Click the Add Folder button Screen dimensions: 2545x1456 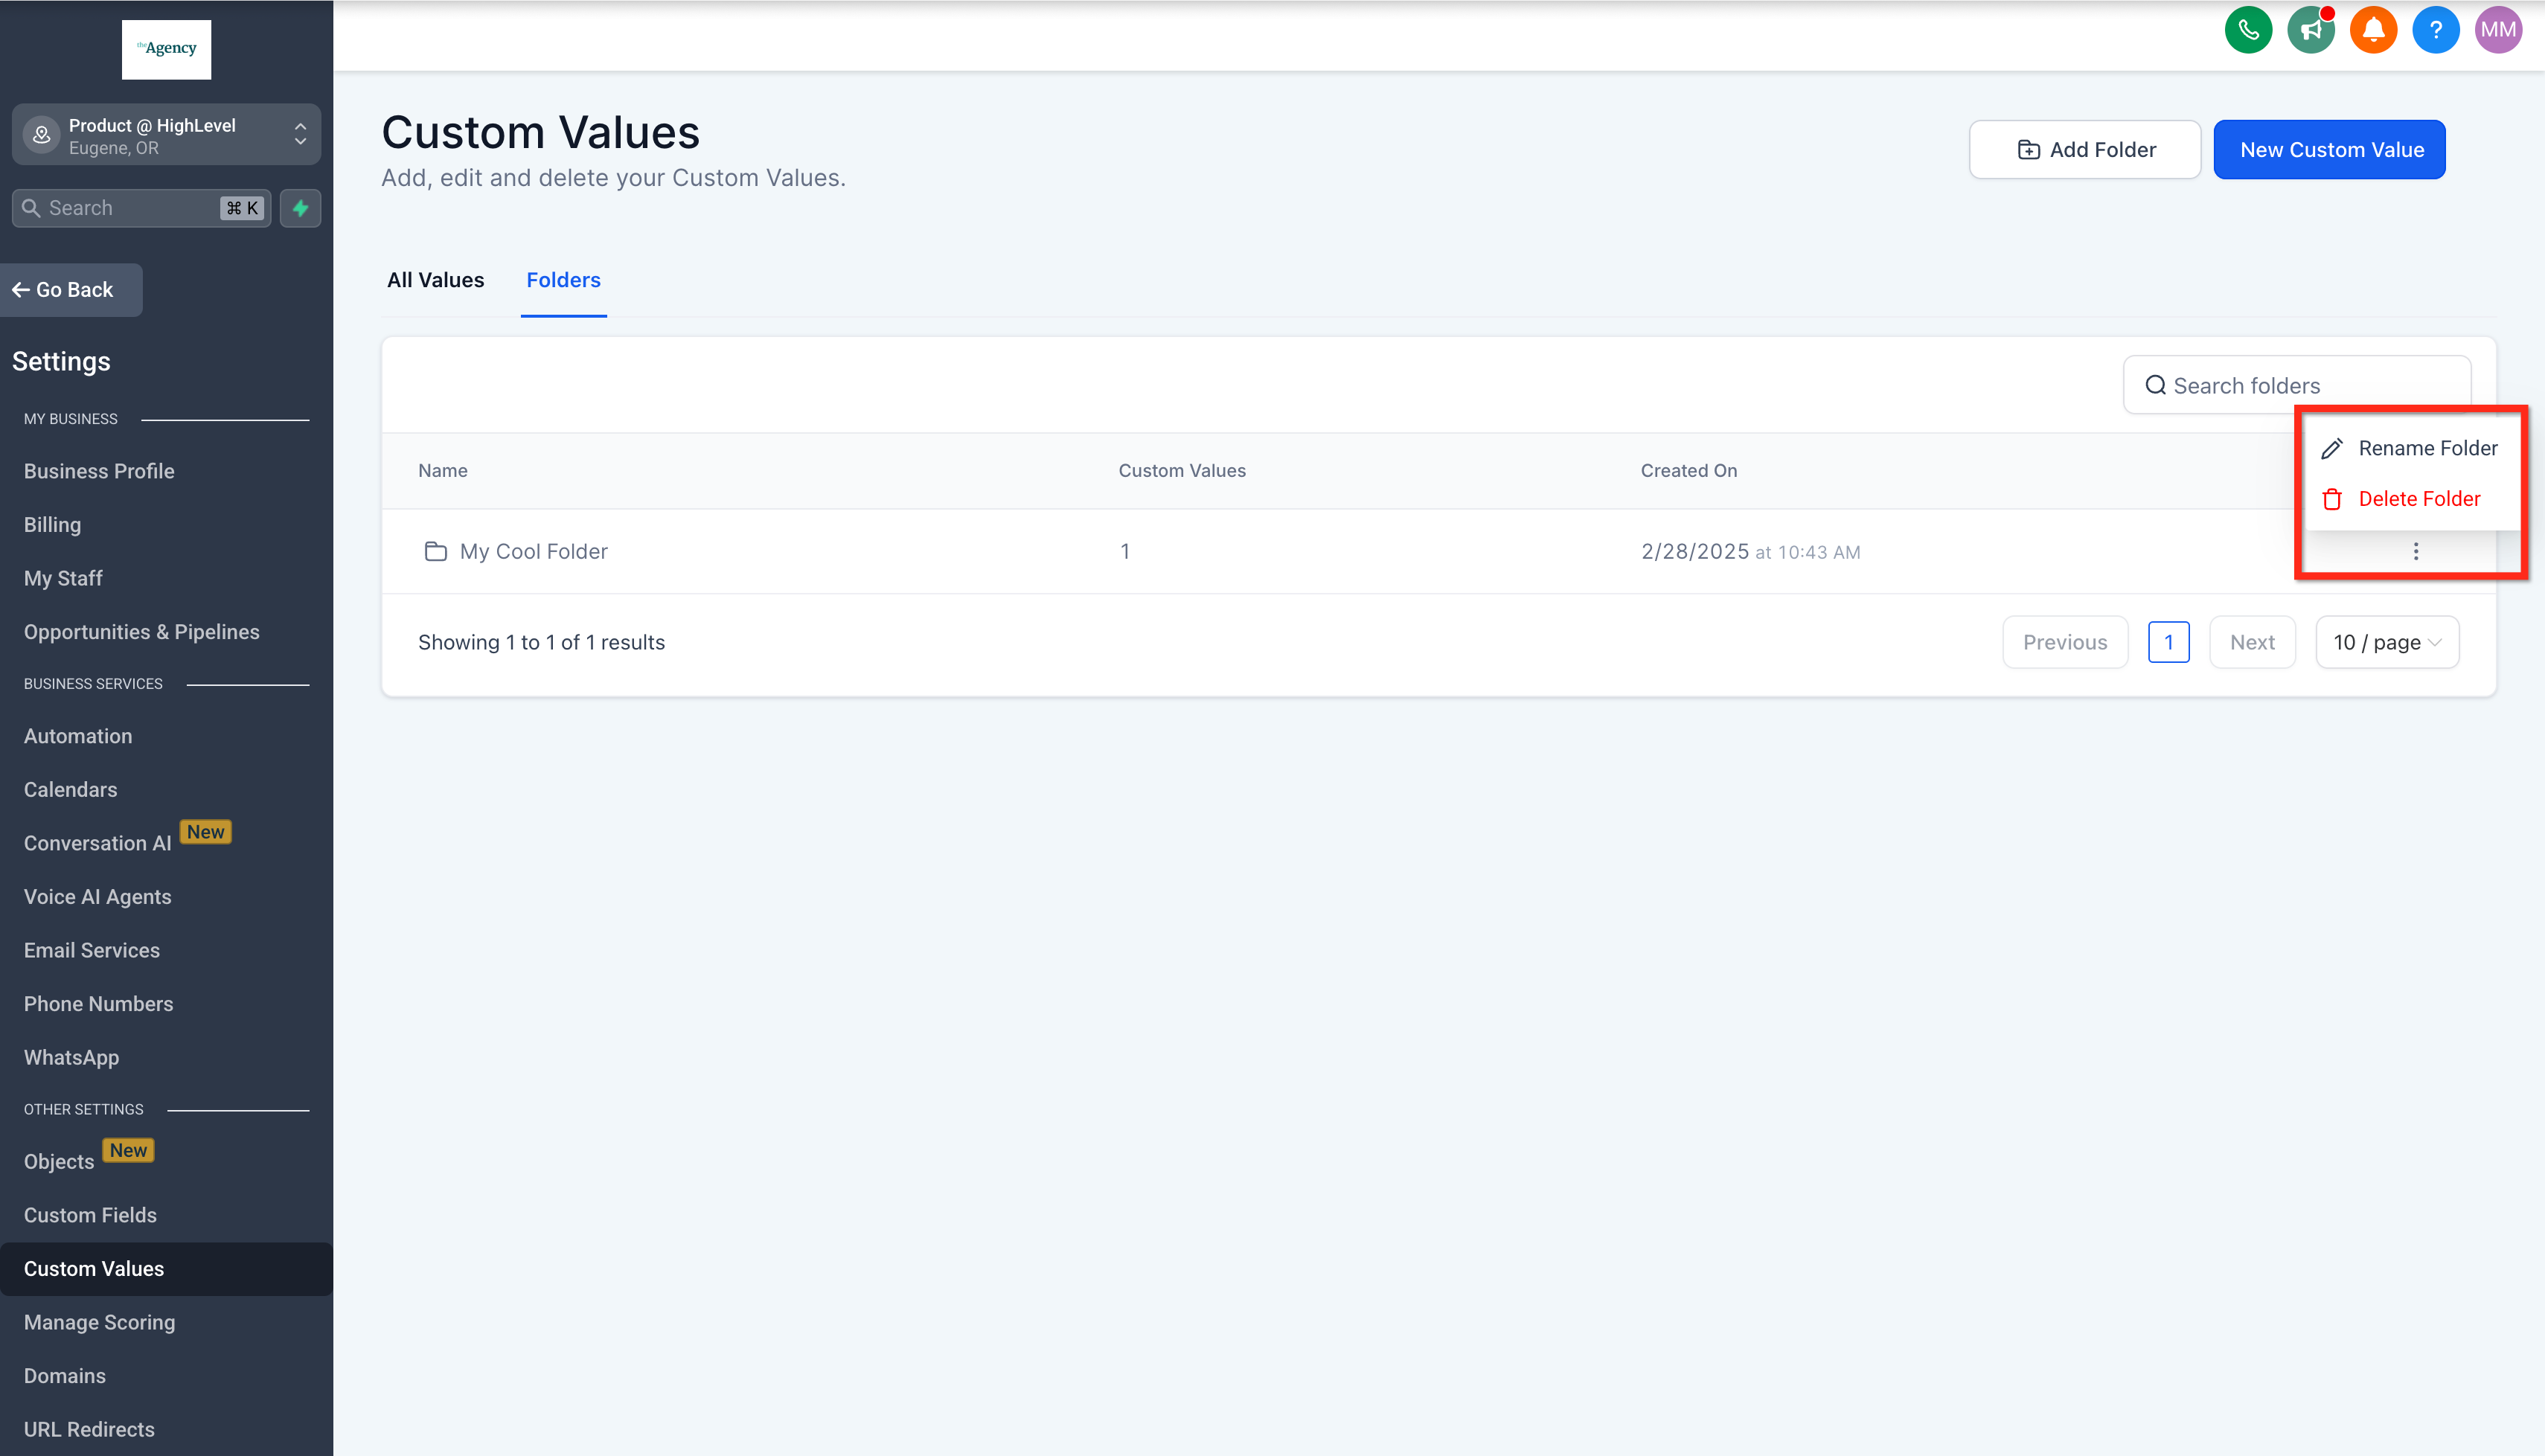click(2084, 150)
